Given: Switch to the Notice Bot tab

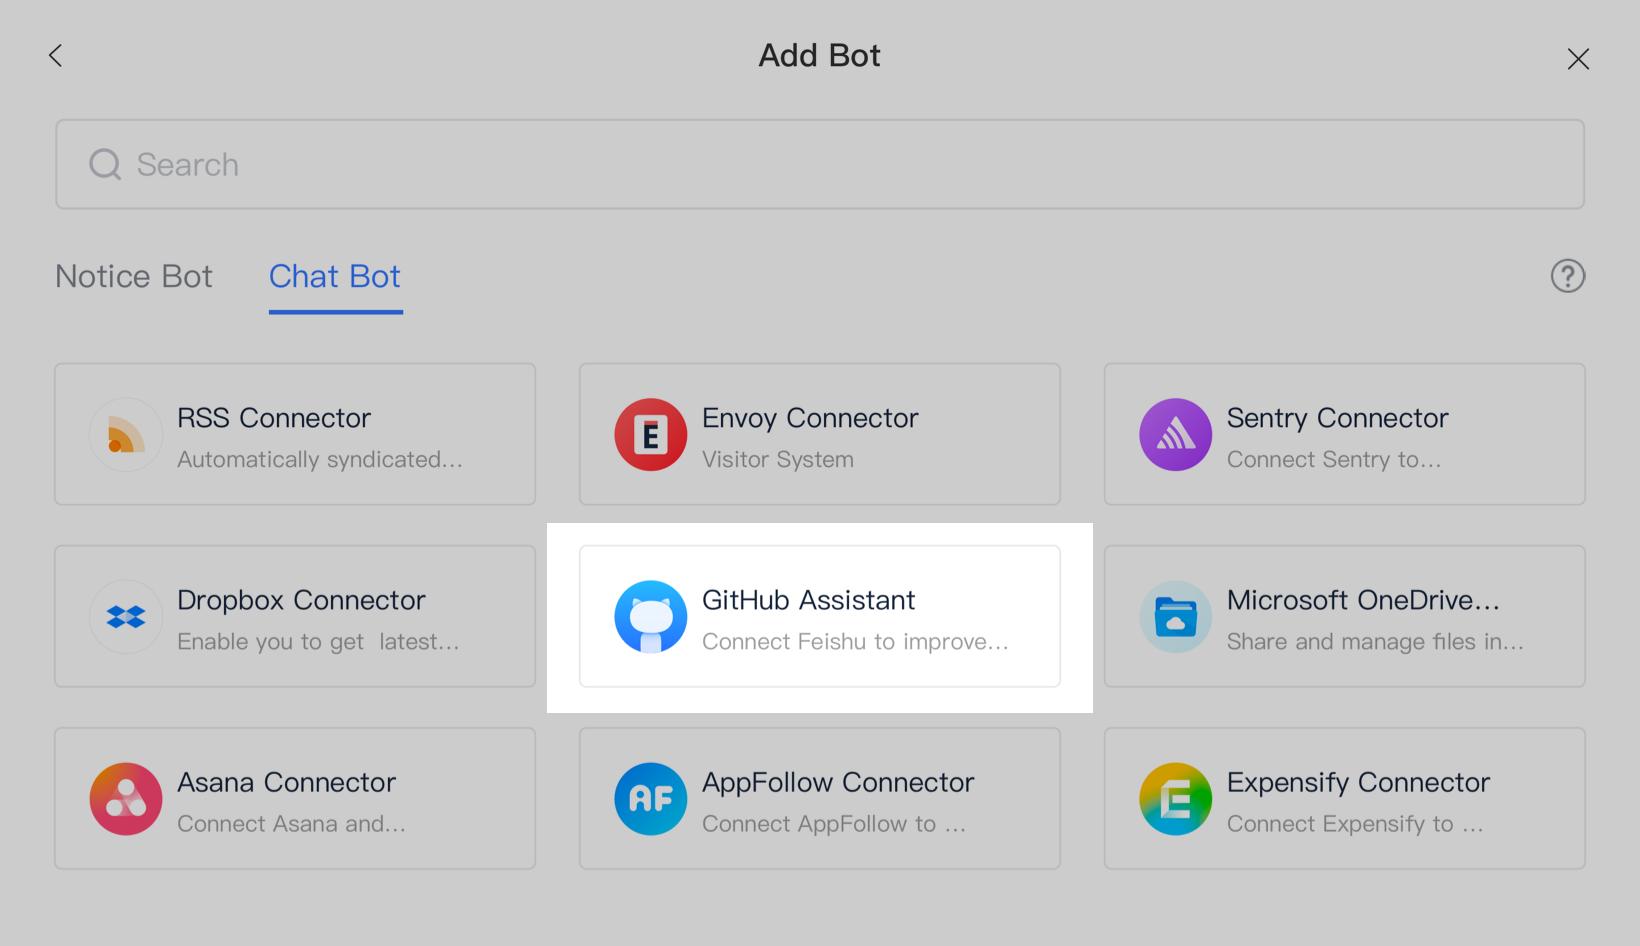Looking at the screenshot, I should pyautogui.click(x=134, y=276).
